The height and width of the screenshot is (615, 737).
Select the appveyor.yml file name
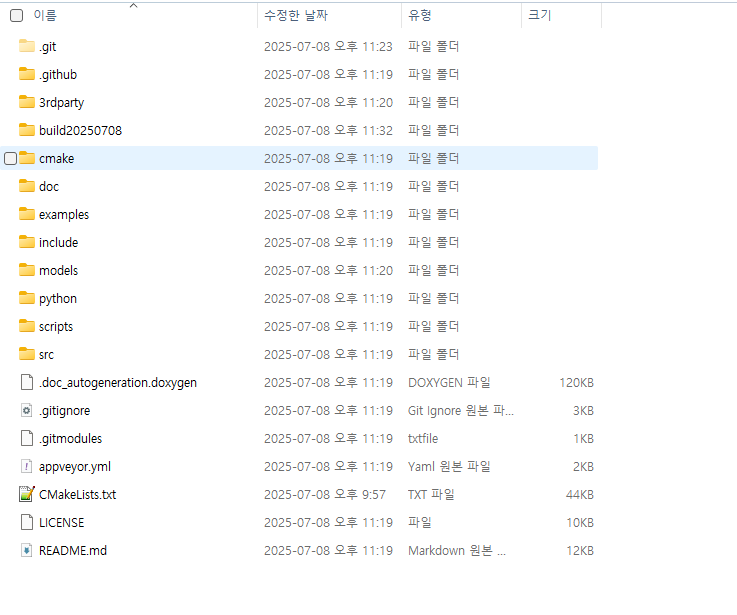point(75,467)
